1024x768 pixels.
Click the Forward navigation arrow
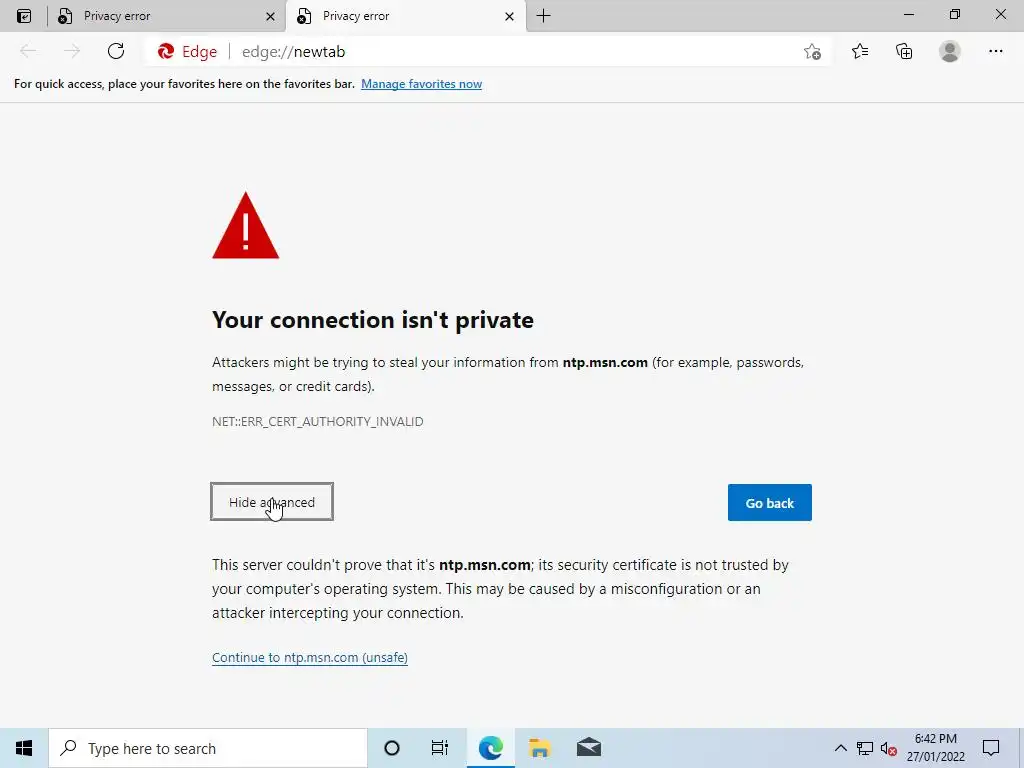(x=72, y=51)
